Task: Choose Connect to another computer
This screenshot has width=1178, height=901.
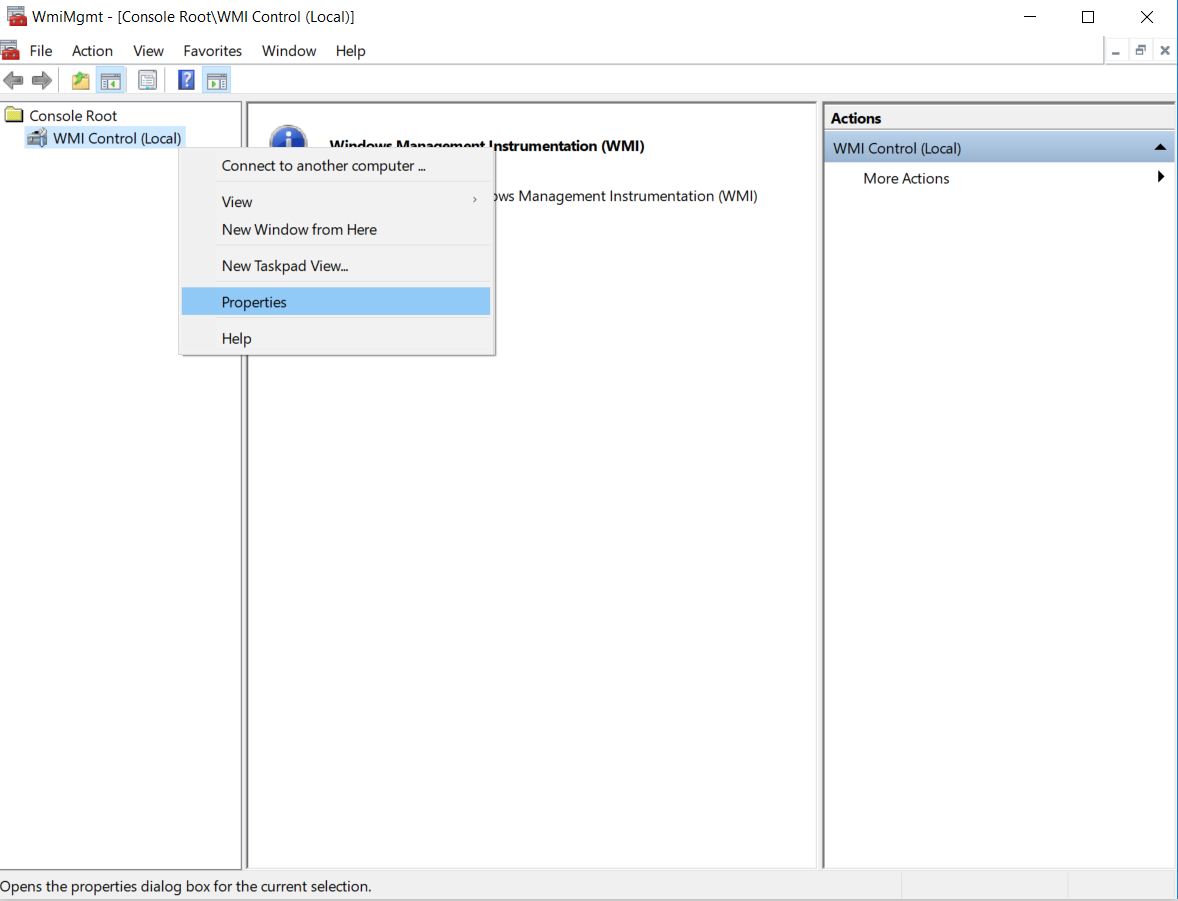Action: [336, 166]
